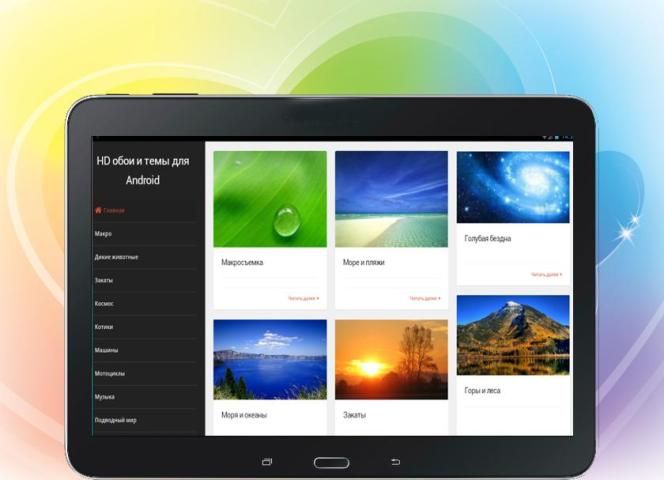Choose Космос from the sidebar menu
The height and width of the screenshot is (480, 664).
[105, 303]
